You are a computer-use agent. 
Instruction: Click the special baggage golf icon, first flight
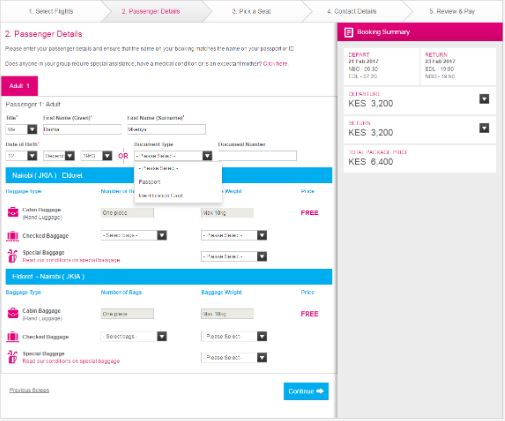coord(12,256)
